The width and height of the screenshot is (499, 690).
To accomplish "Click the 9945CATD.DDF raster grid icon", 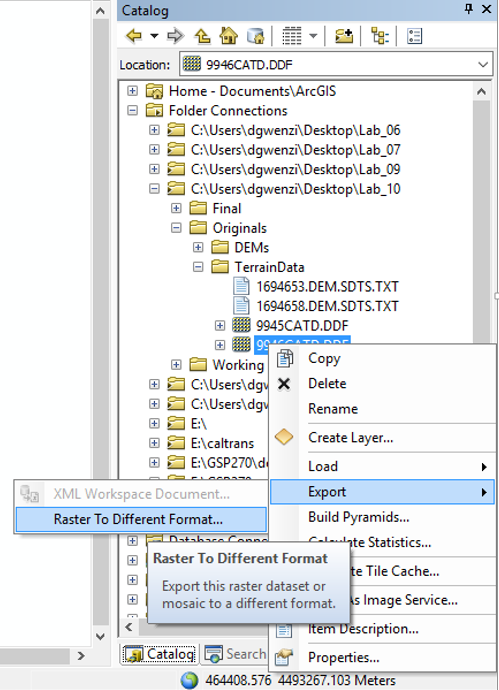I will [x=241, y=326].
